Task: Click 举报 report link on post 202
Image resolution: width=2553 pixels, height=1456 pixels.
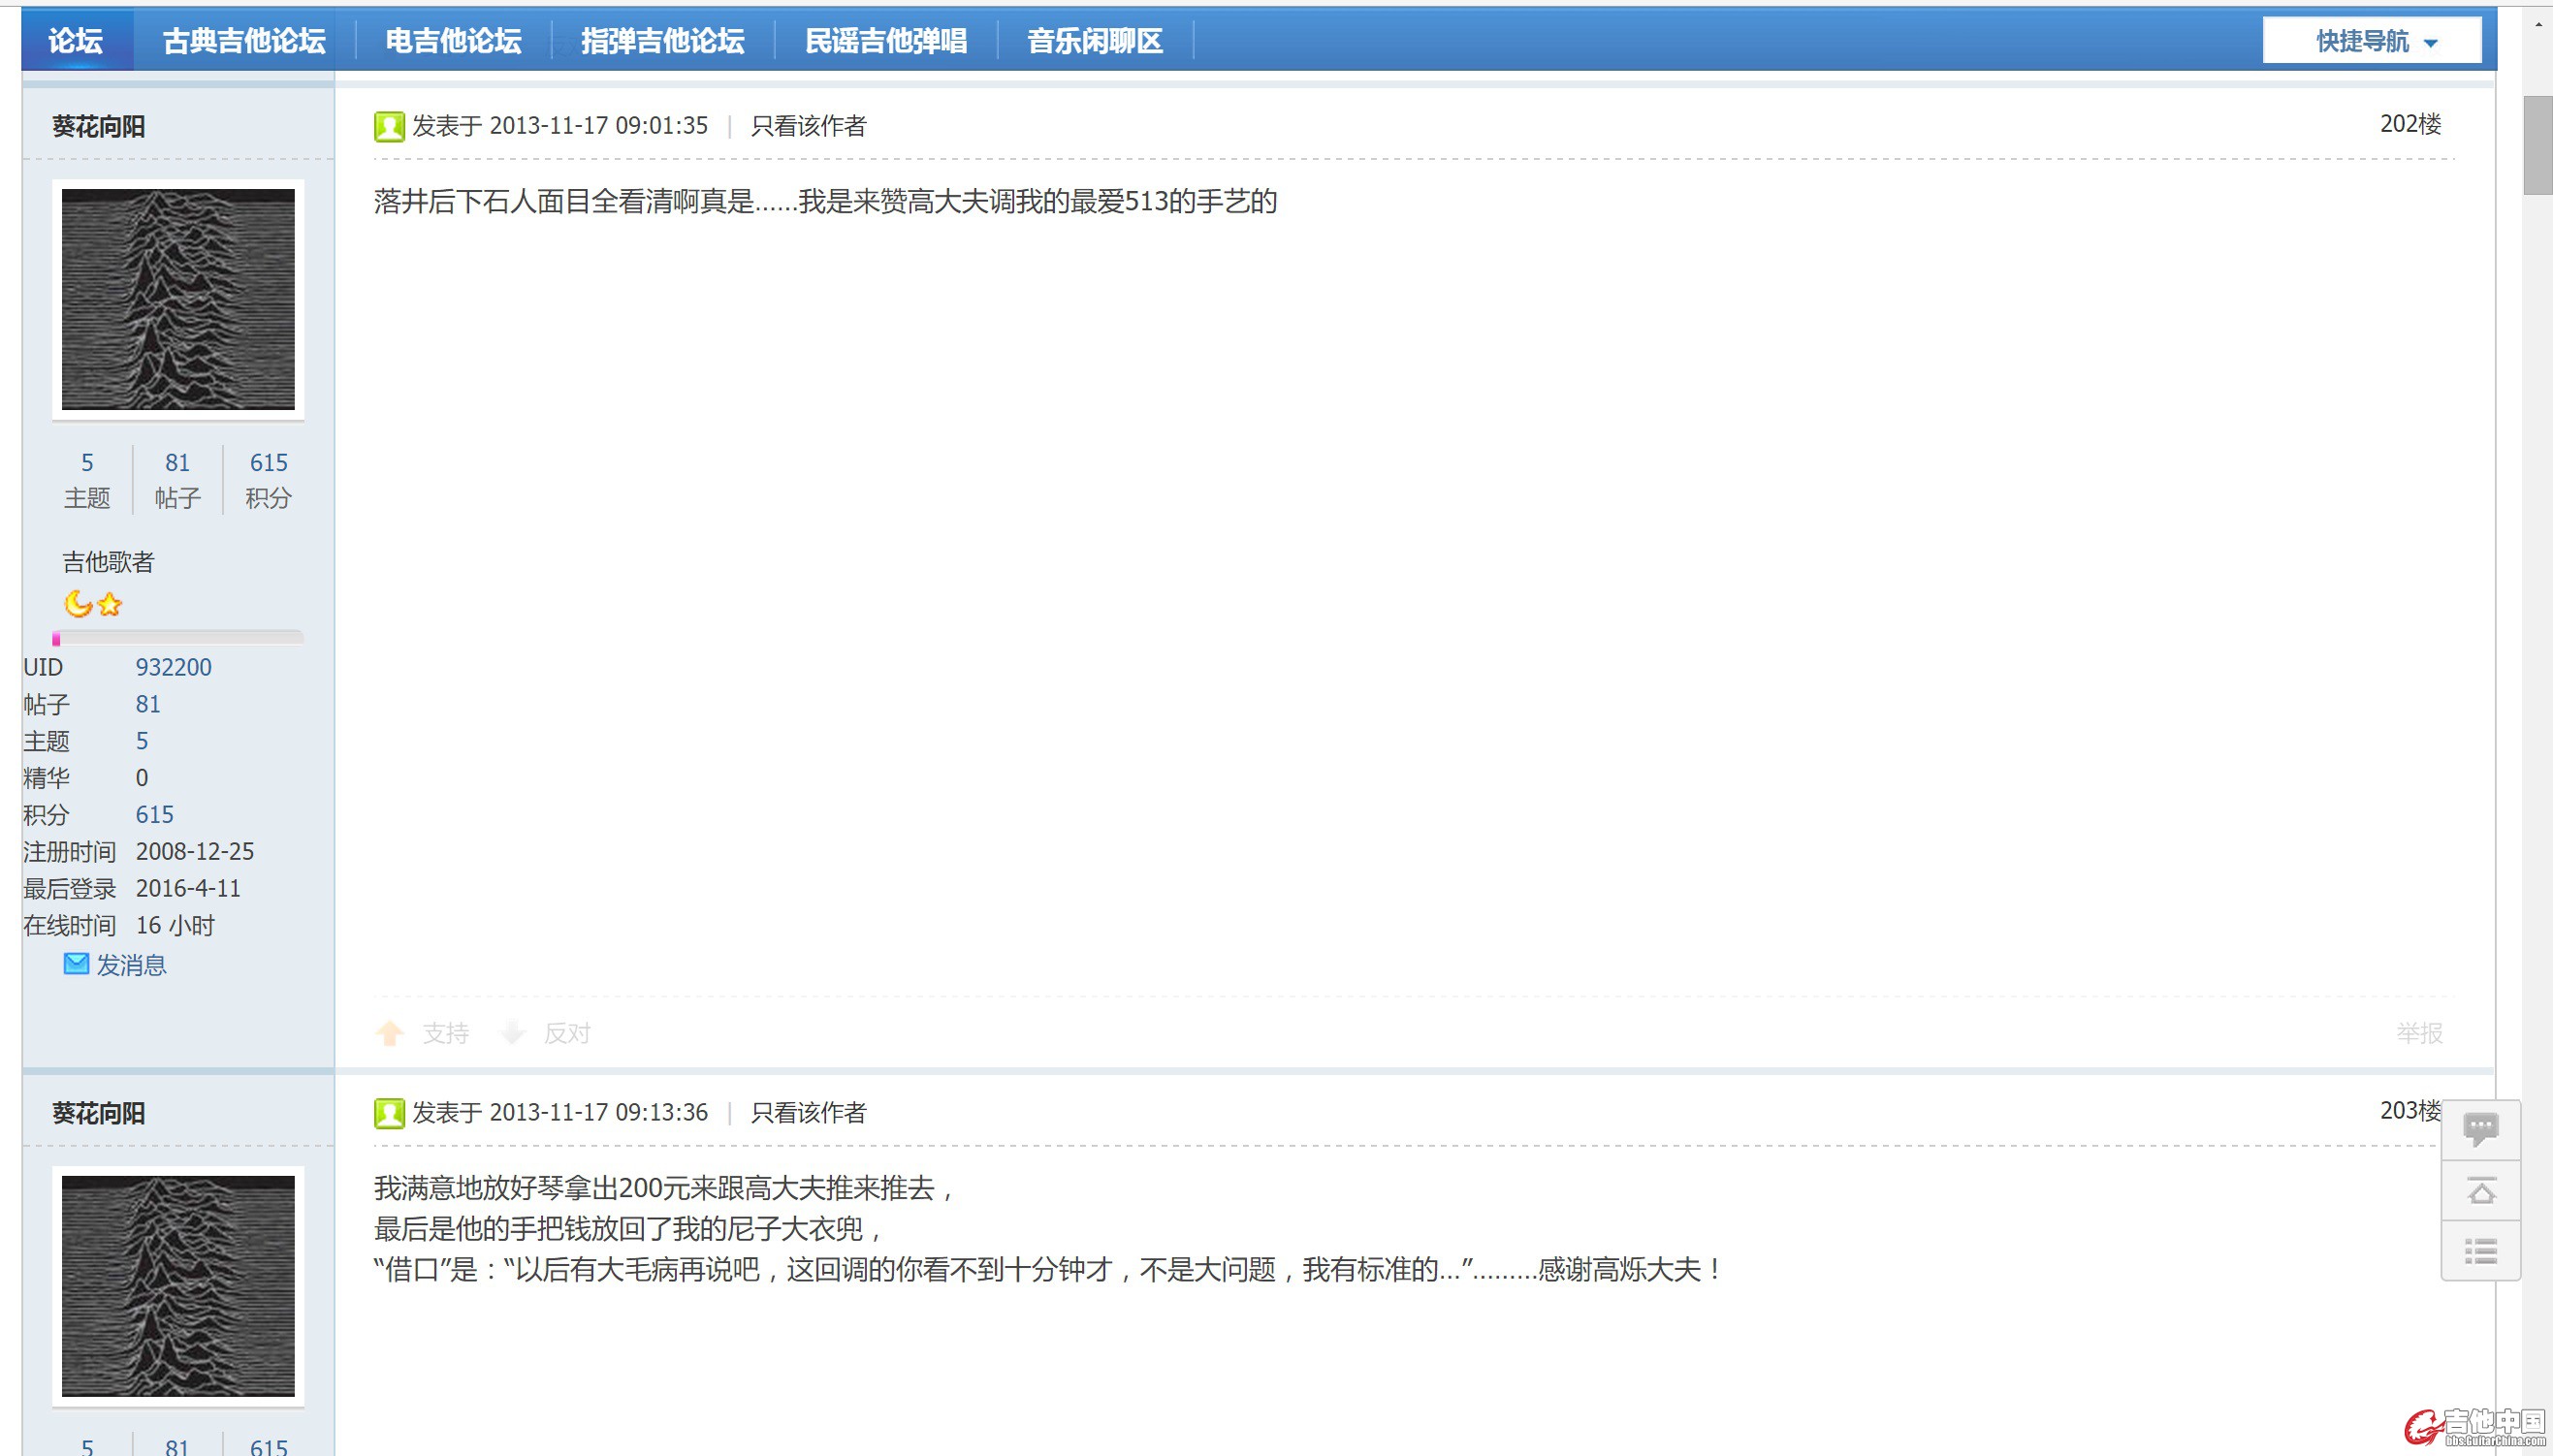Action: [2419, 1033]
